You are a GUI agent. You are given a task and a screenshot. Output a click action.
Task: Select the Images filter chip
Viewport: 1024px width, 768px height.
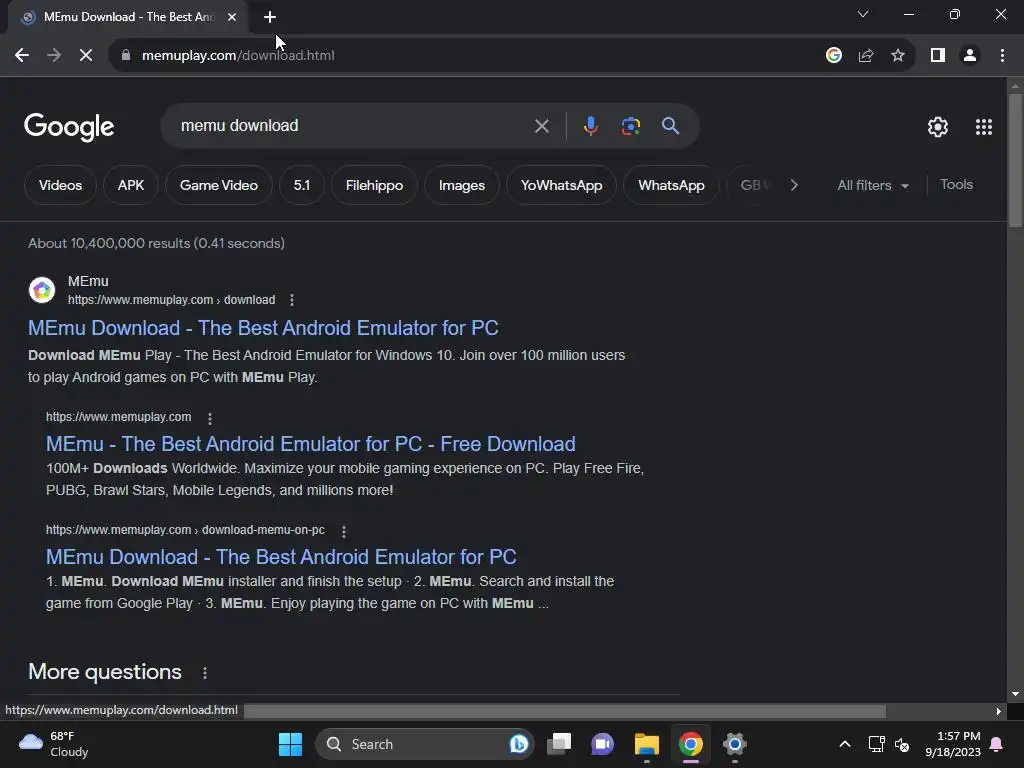462,185
